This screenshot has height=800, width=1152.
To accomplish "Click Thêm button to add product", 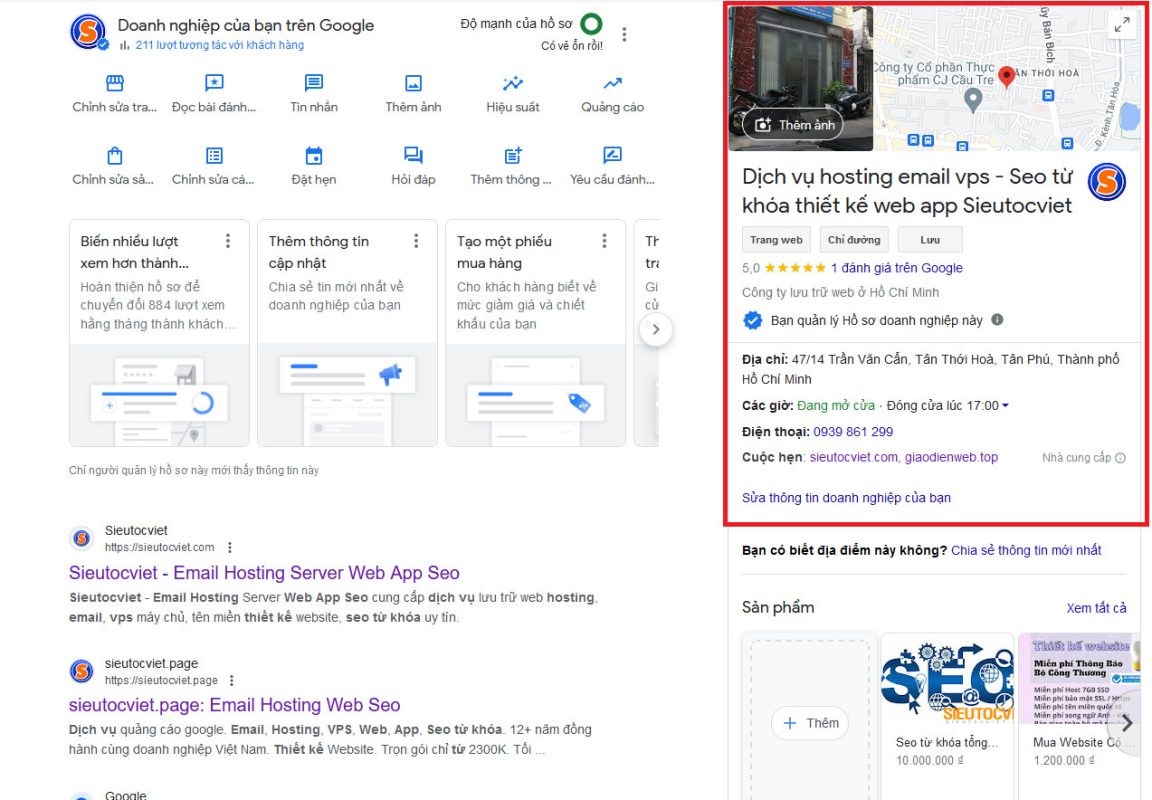I will pyautogui.click(x=810, y=723).
